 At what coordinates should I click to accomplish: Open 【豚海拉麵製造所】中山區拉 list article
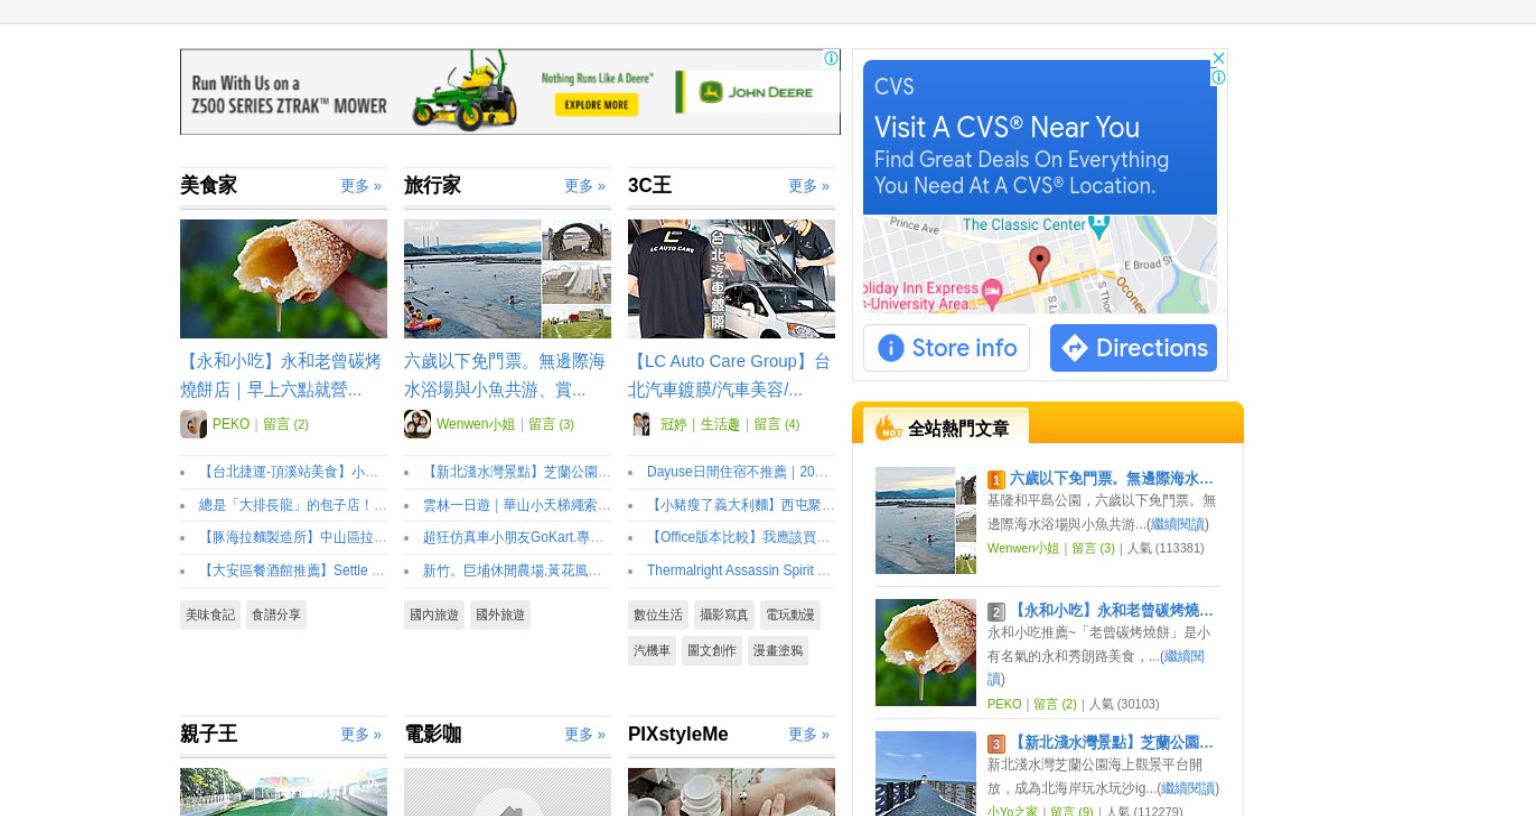pyautogui.click(x=292, y=537)
